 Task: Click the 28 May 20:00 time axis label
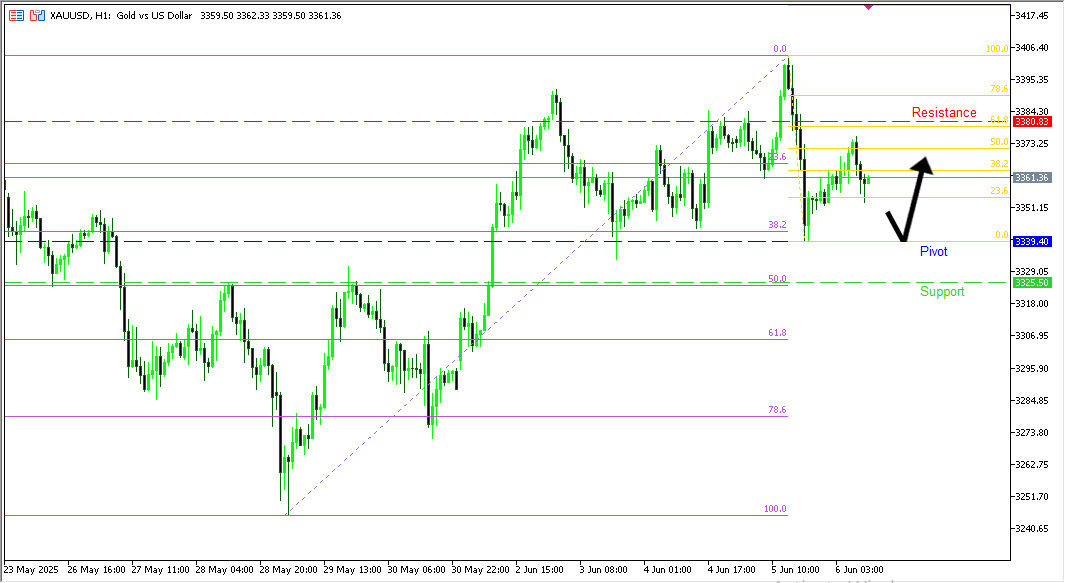pyautogui.click(x=290, y=569)
